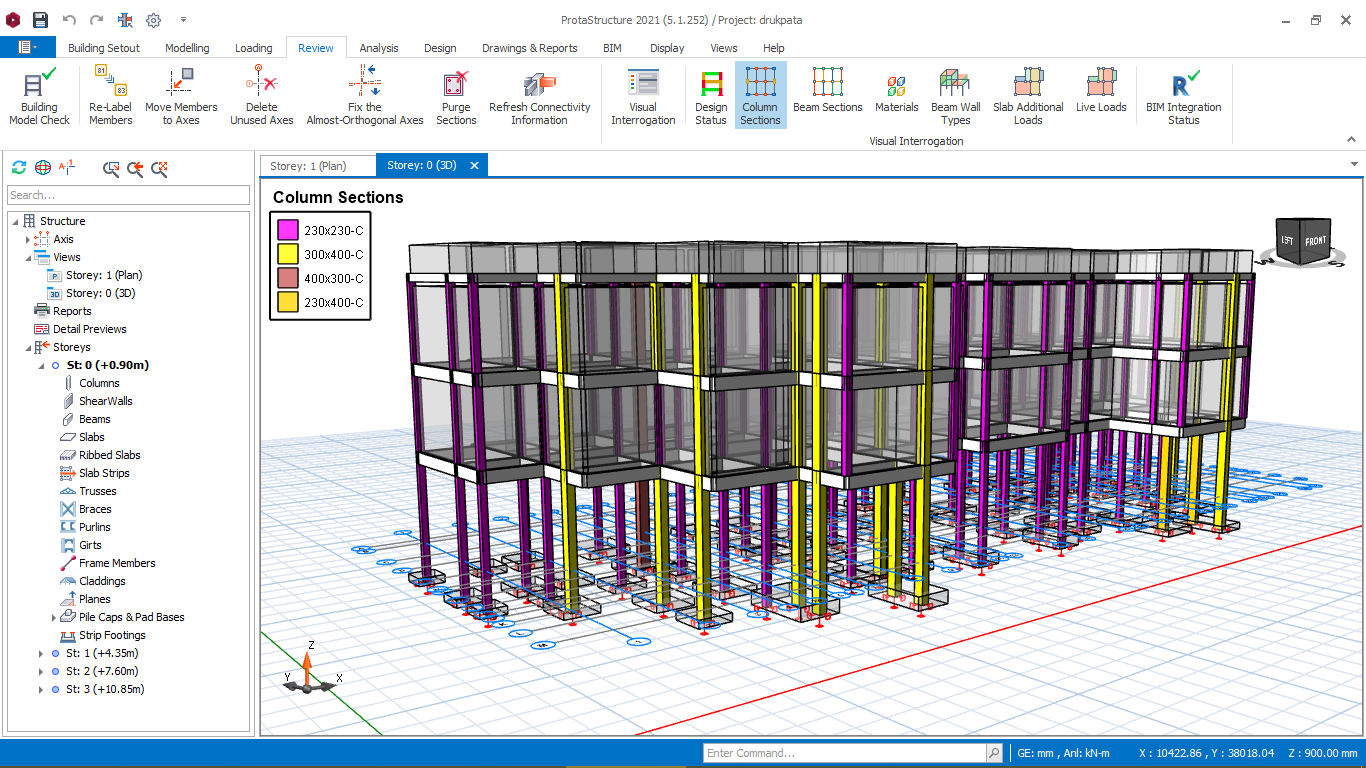
Task: Select Move Members to Axes
Action: [181, 97]
